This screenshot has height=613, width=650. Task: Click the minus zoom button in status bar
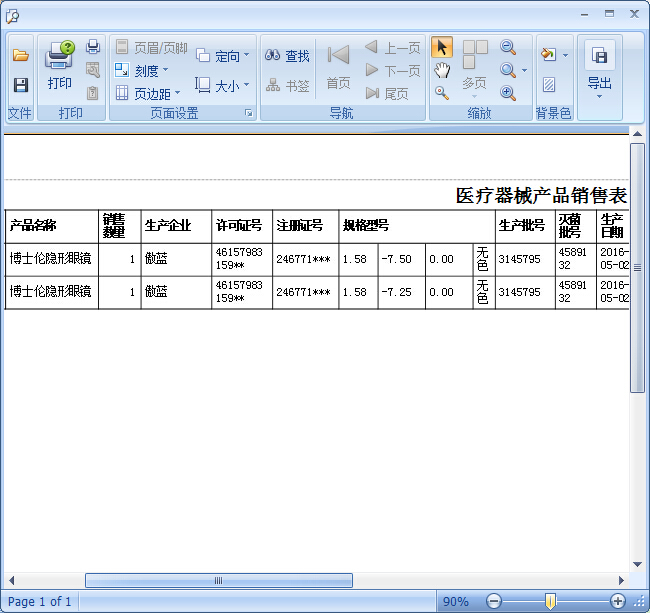click(493, 601)
